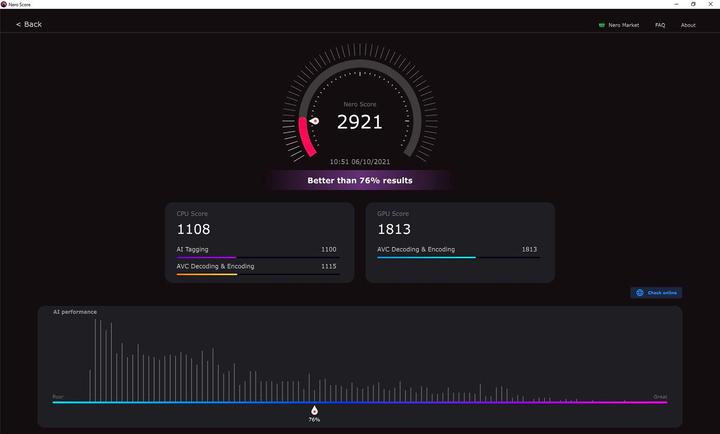Click the Nero Score app icon in title bar
This screenshot has width=720, height=434.
click(x=4, y=4)
